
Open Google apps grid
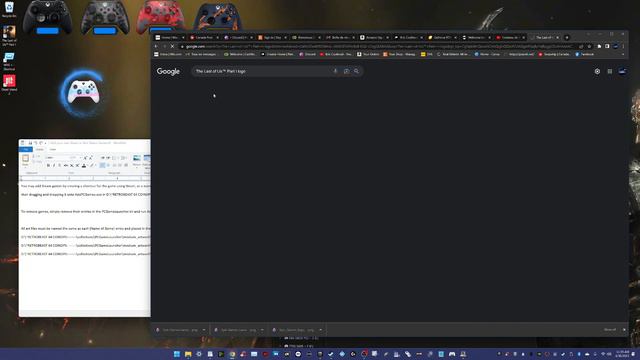(610, 71)
